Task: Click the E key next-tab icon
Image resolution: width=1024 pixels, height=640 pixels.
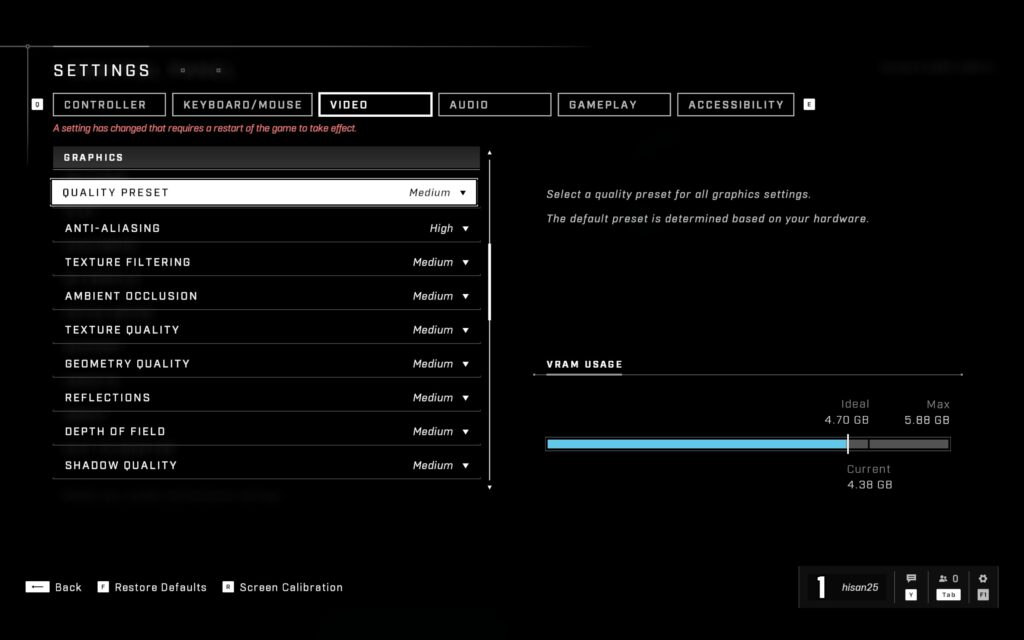Action: tap(809, 104)
